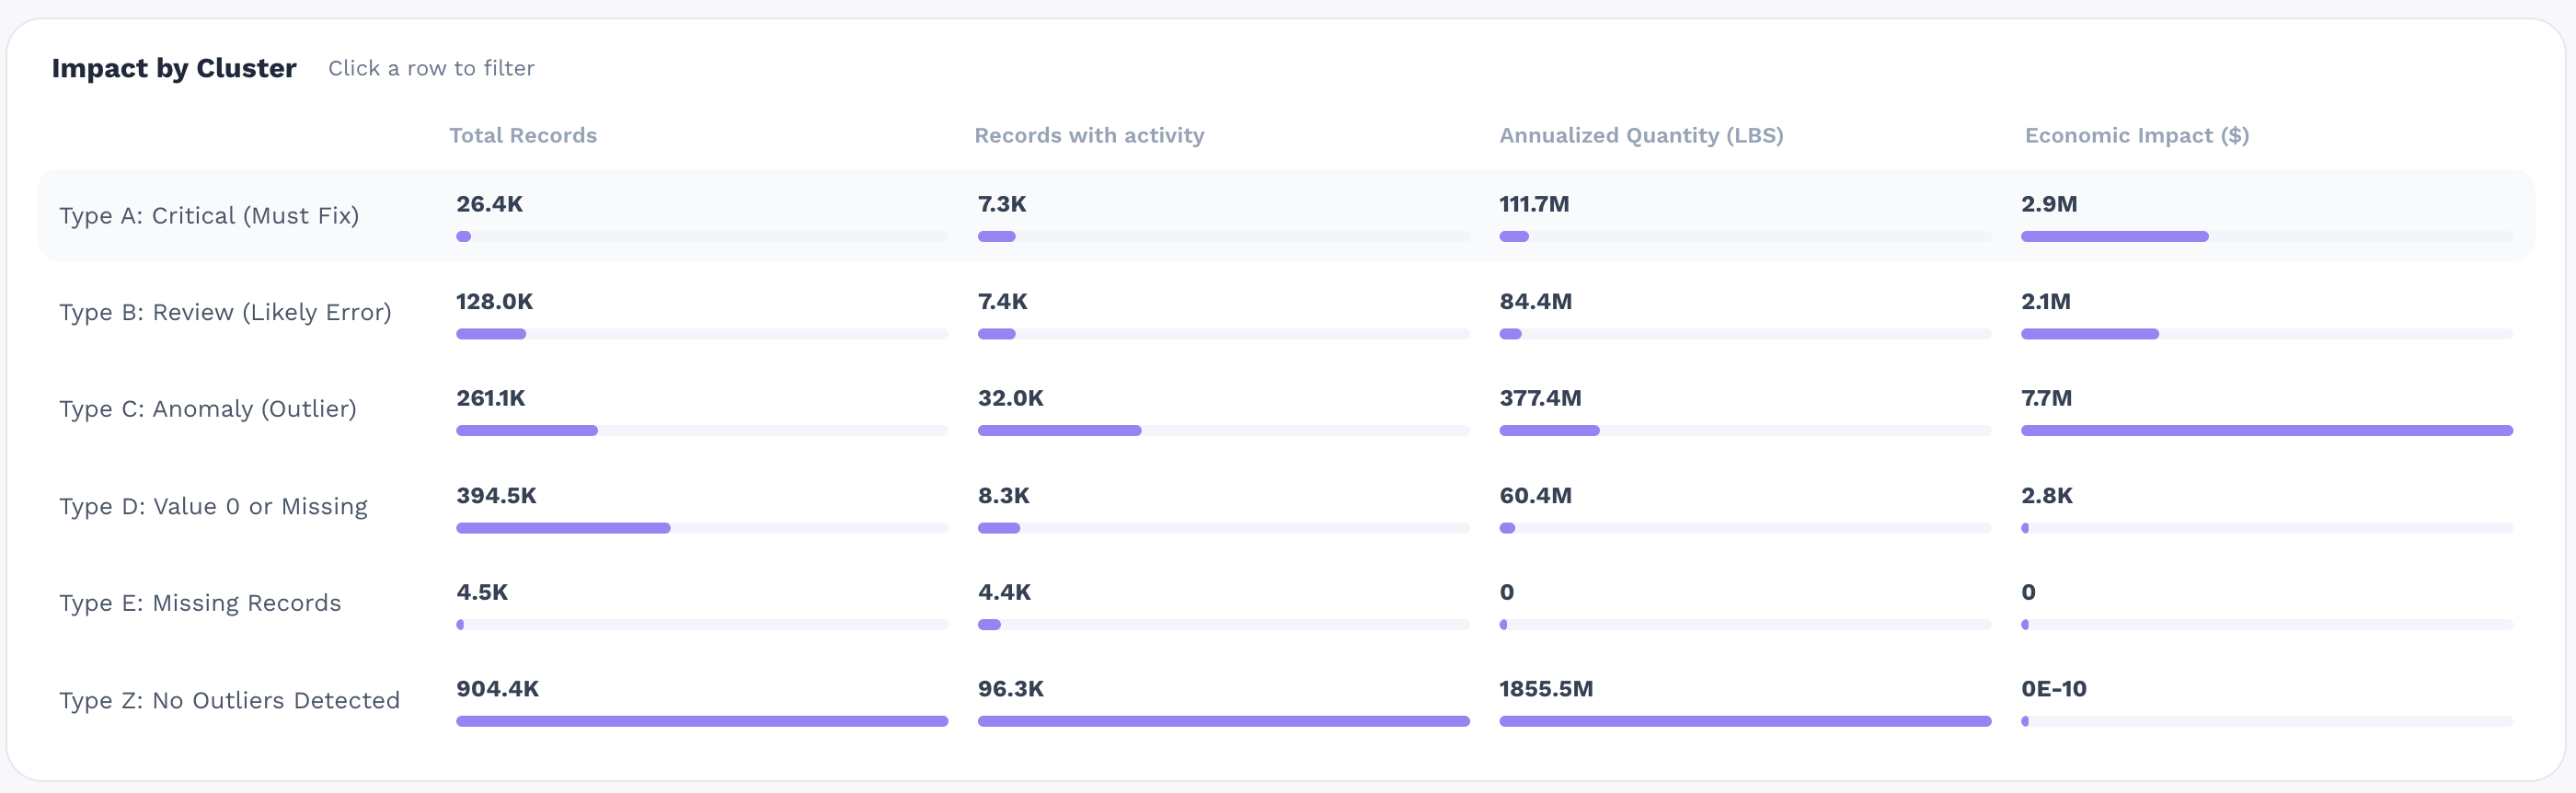
Task: Filter by Type B: Review (Likely Error)
Action: click(225, 313)
